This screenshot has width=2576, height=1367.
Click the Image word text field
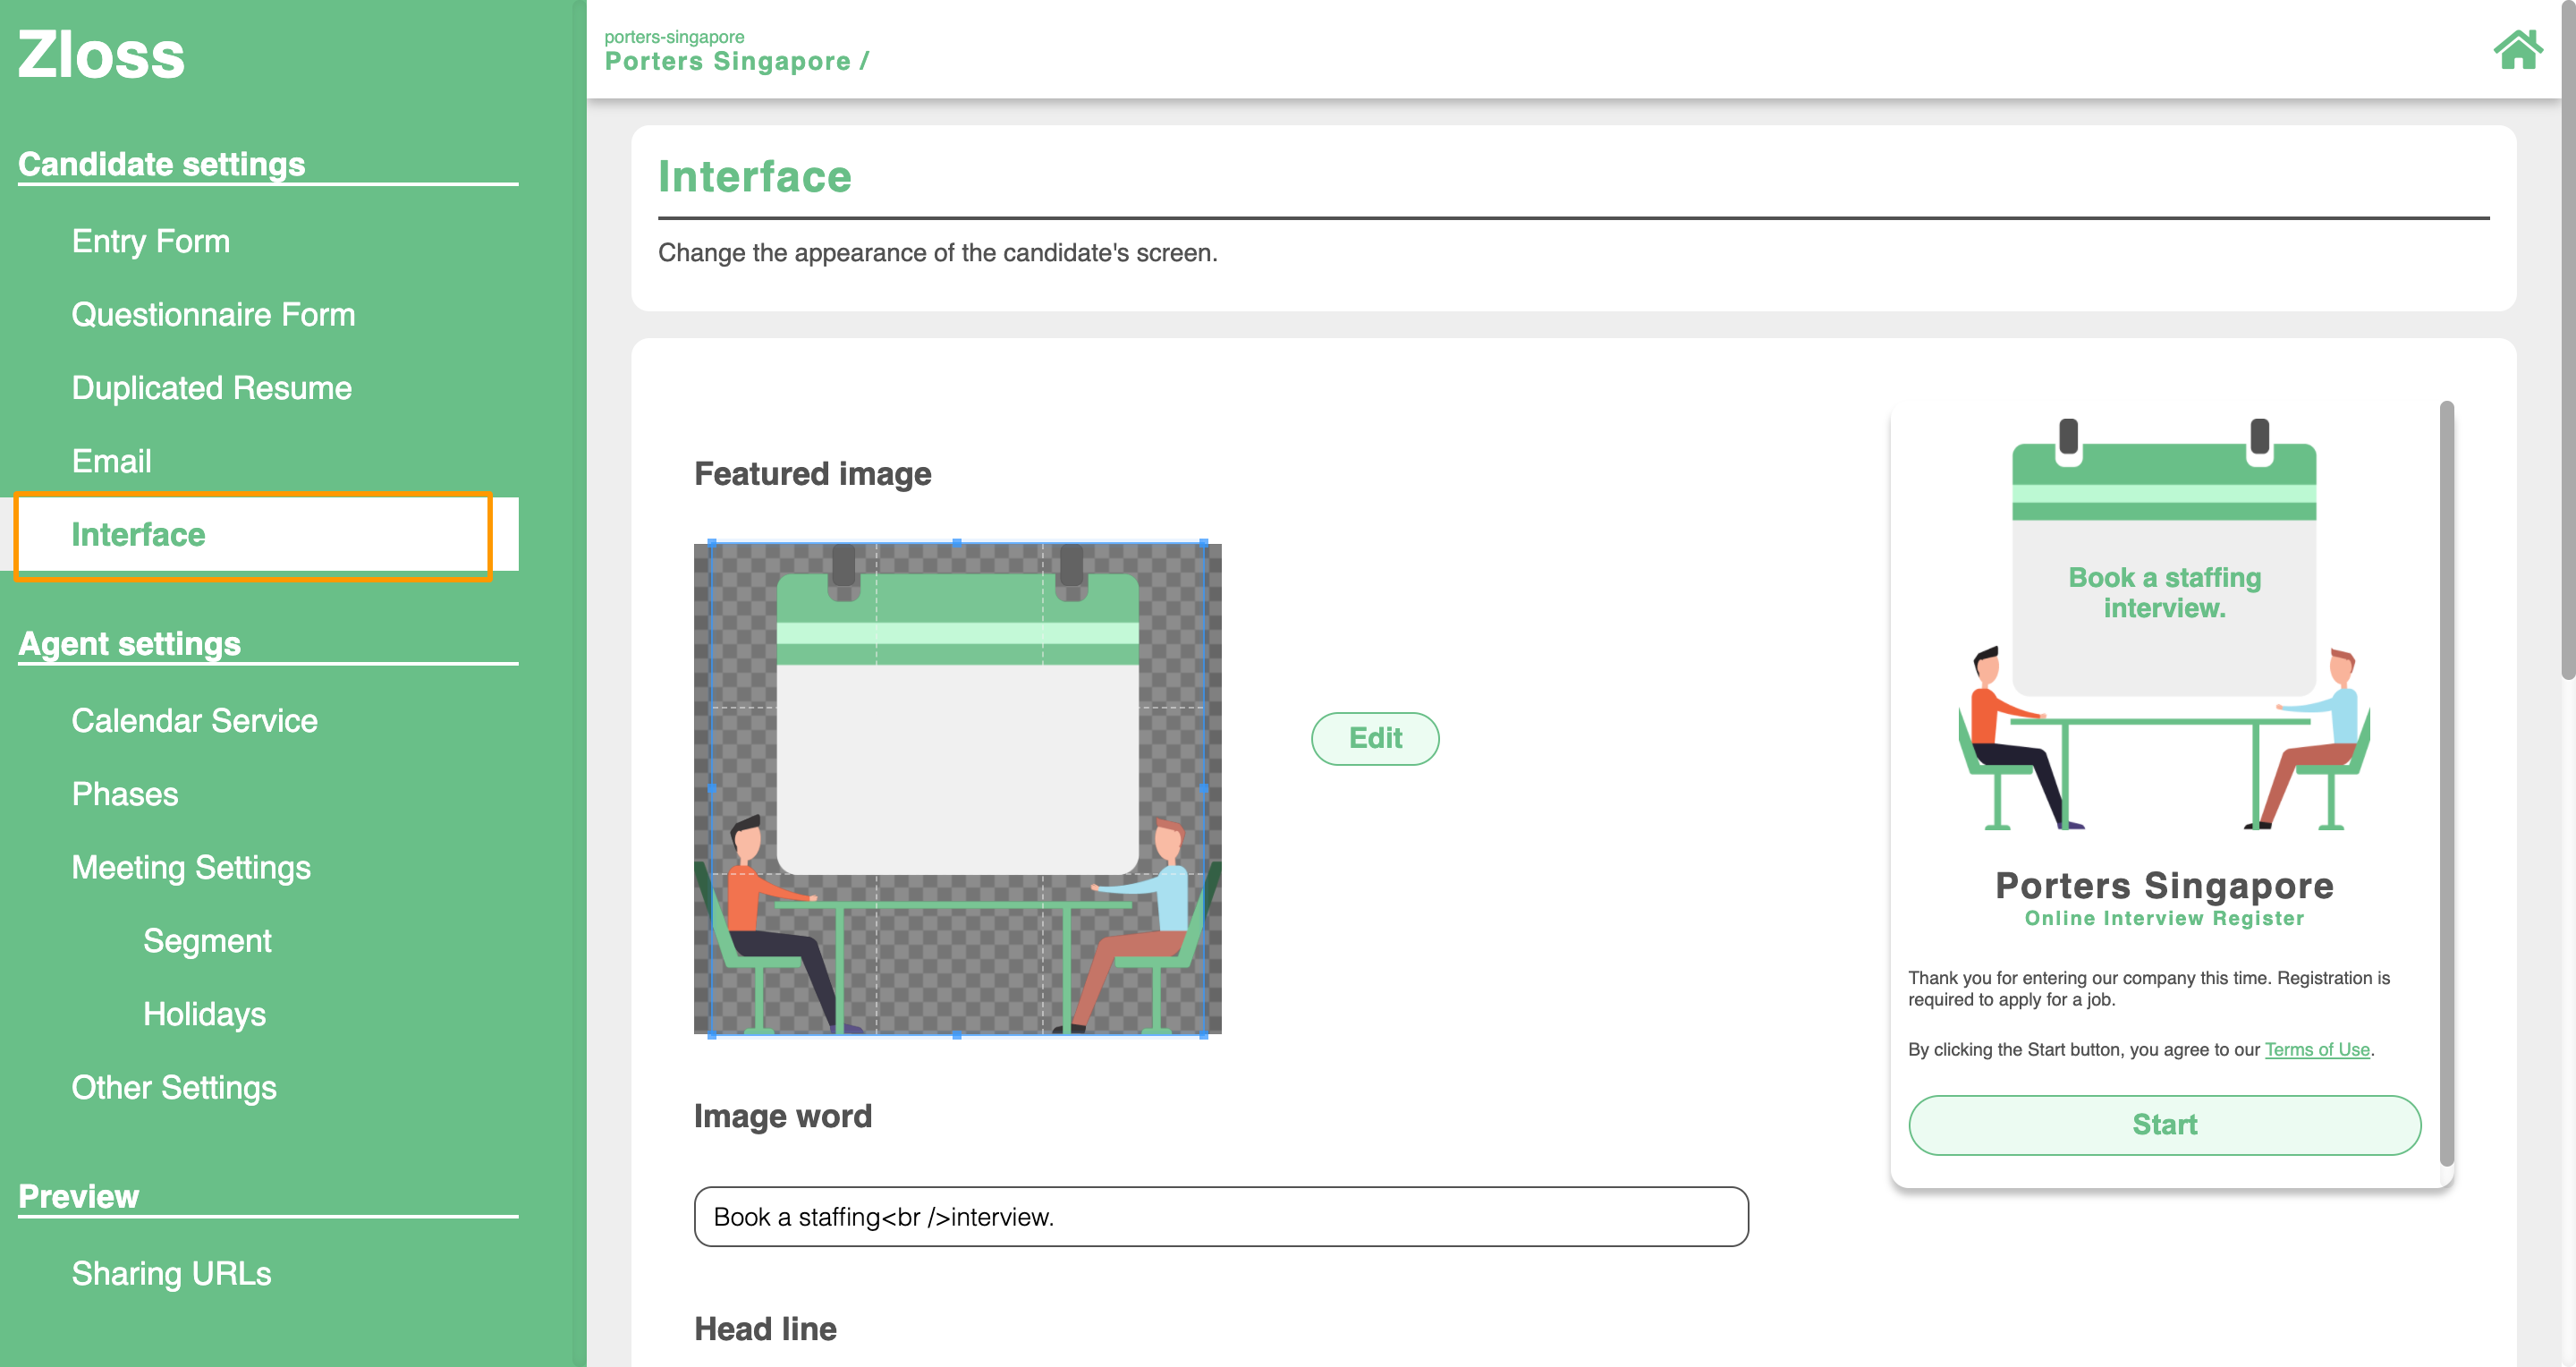1221,1217
